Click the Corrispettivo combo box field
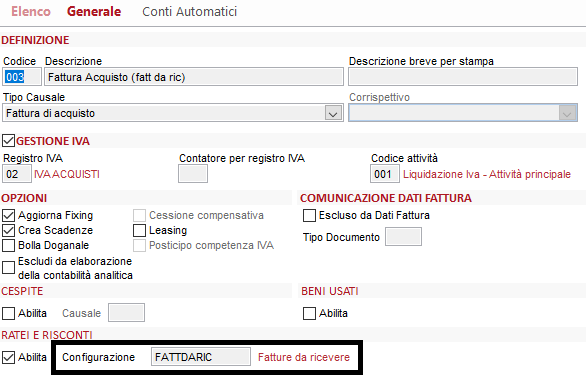Screen dimensions: 586x378 click(463, 113)
